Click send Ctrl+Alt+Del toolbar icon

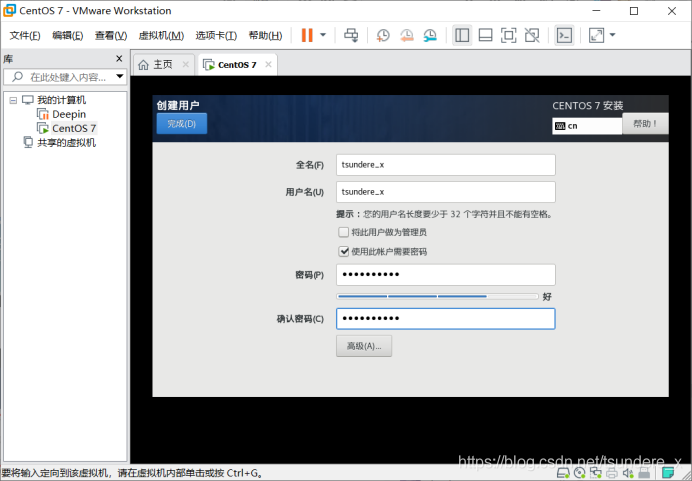(351, 35)
